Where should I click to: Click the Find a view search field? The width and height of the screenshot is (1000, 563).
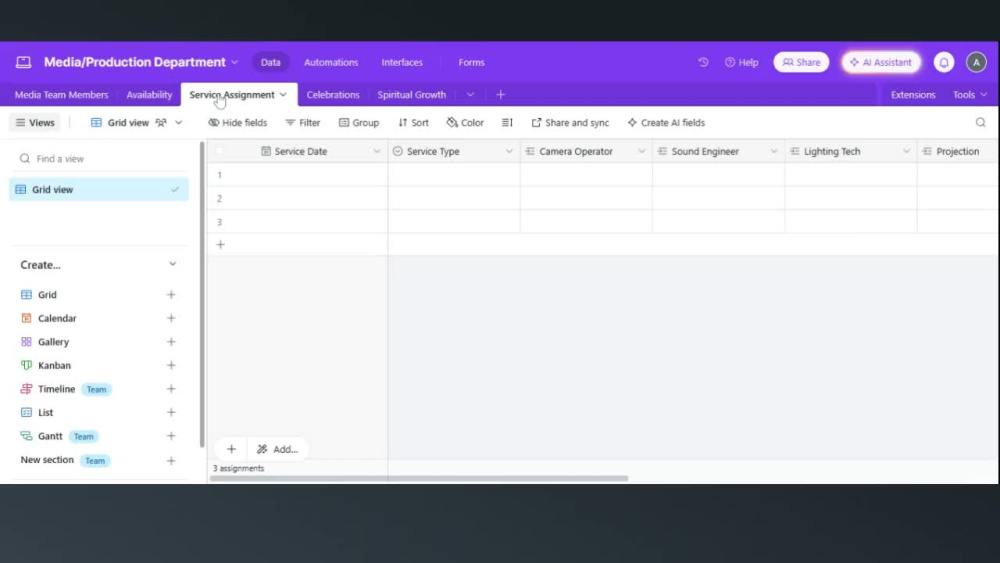(x=99, y=158)
